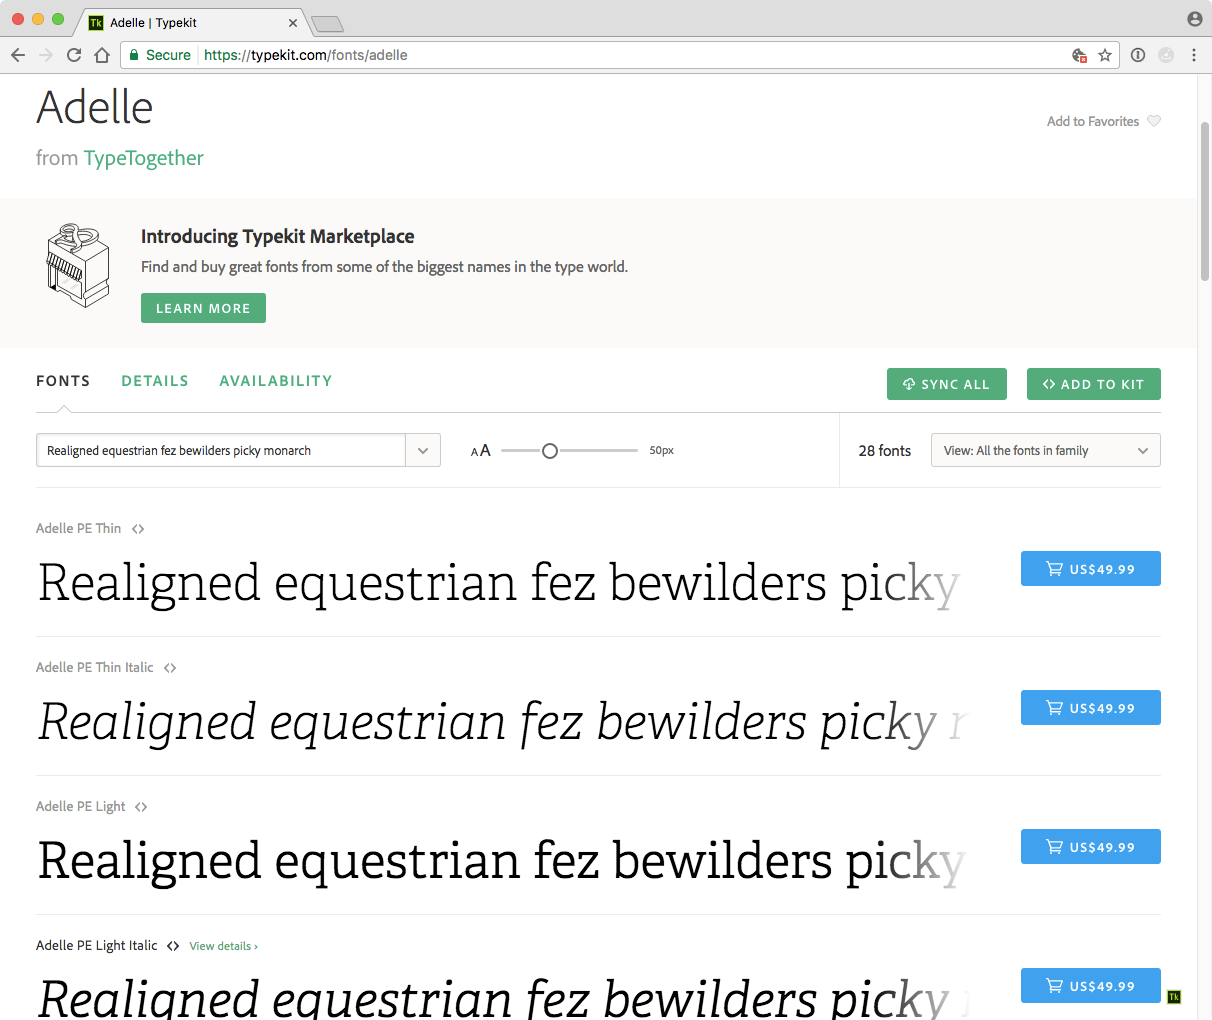Viewport: 1212px width, 1020px height.
Task: Buy Adelle PE Thin for US$49.99
Action: tap(1090, 569)
